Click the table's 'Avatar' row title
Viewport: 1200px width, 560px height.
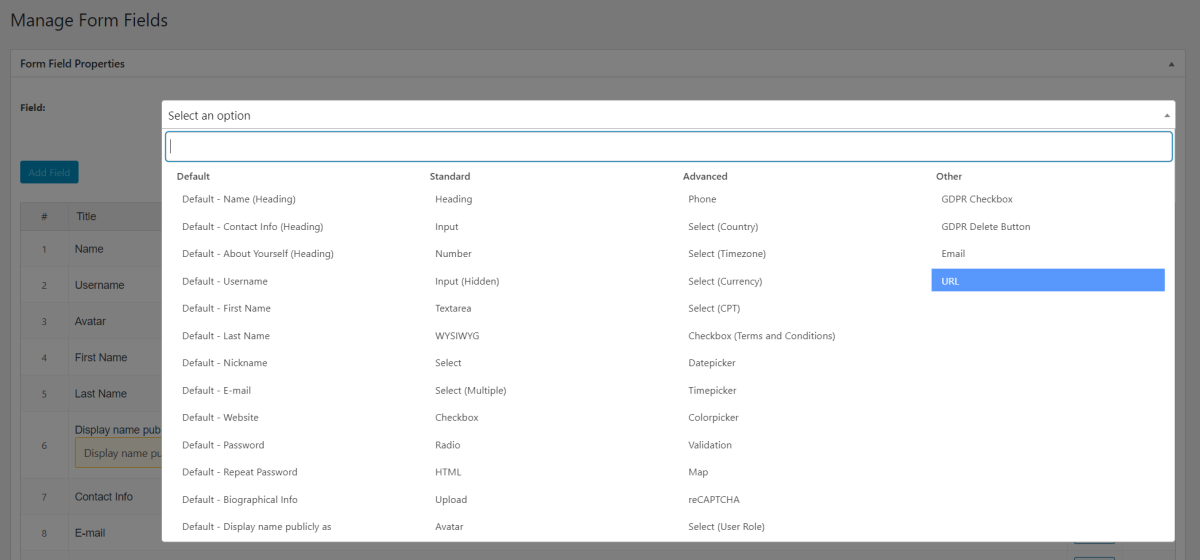point(90,321)
